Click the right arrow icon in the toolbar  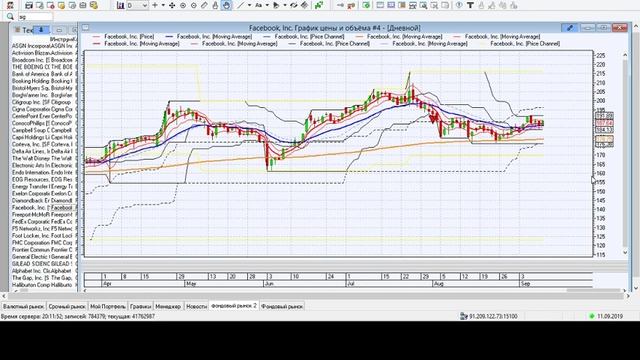340,5
